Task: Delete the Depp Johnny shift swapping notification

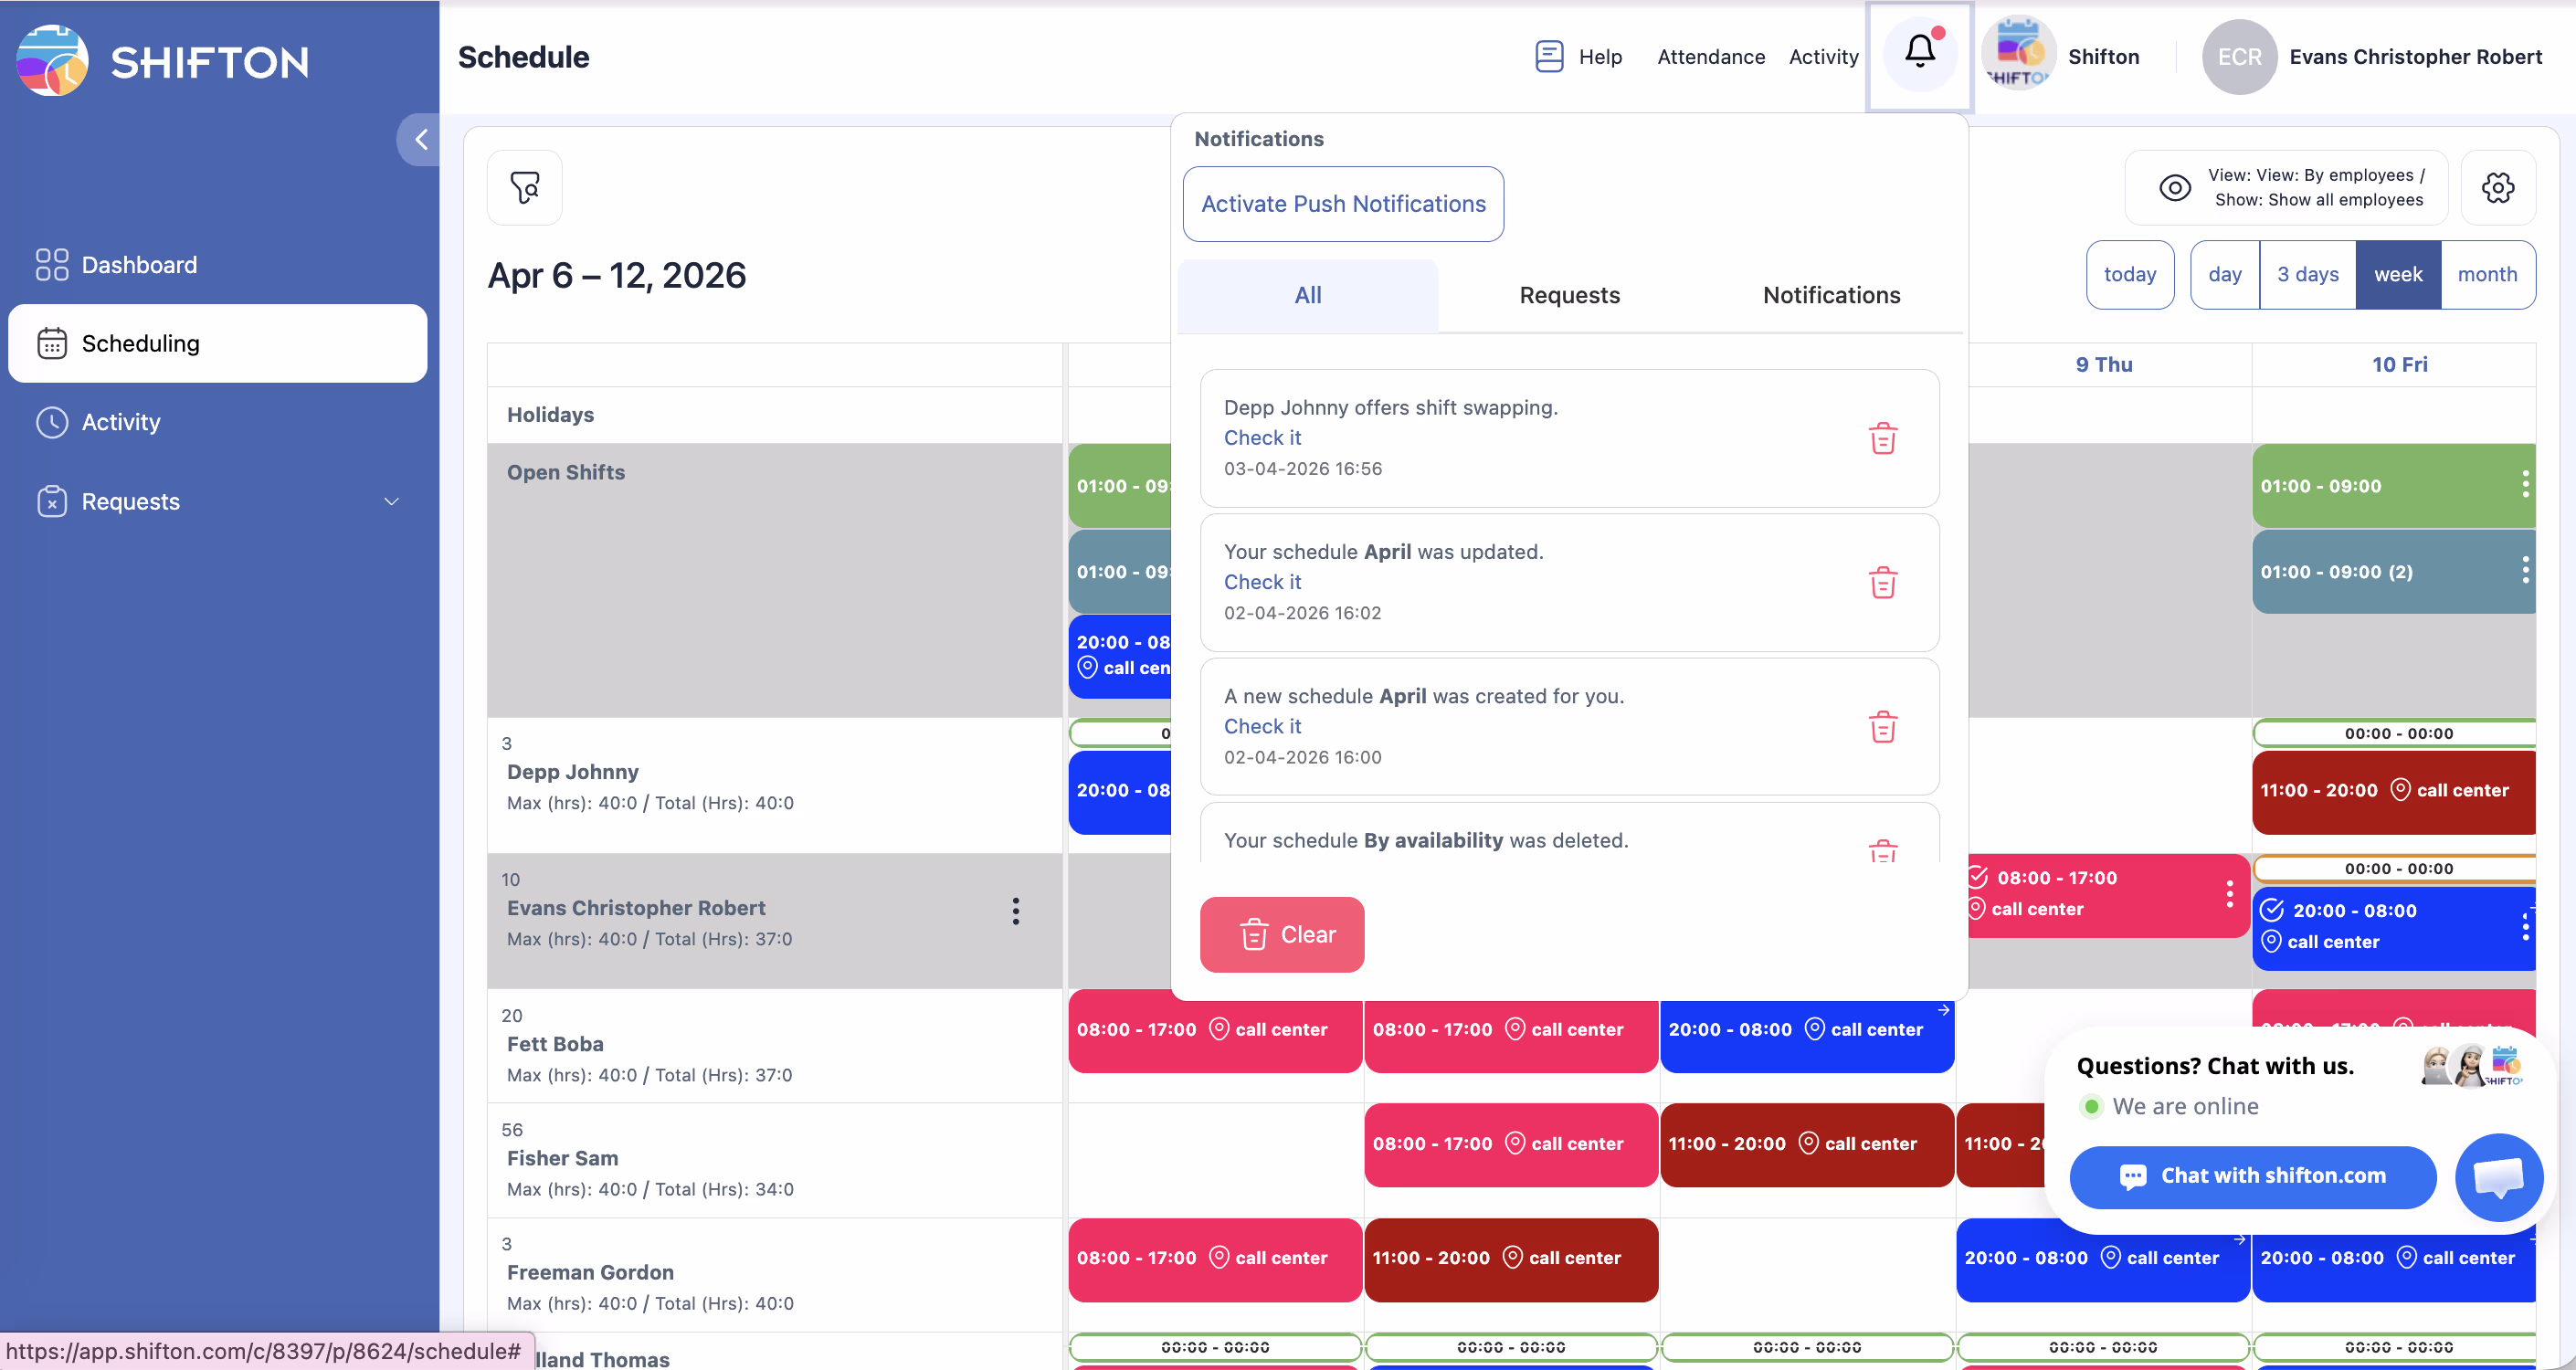Action: tap(1882, 438)
